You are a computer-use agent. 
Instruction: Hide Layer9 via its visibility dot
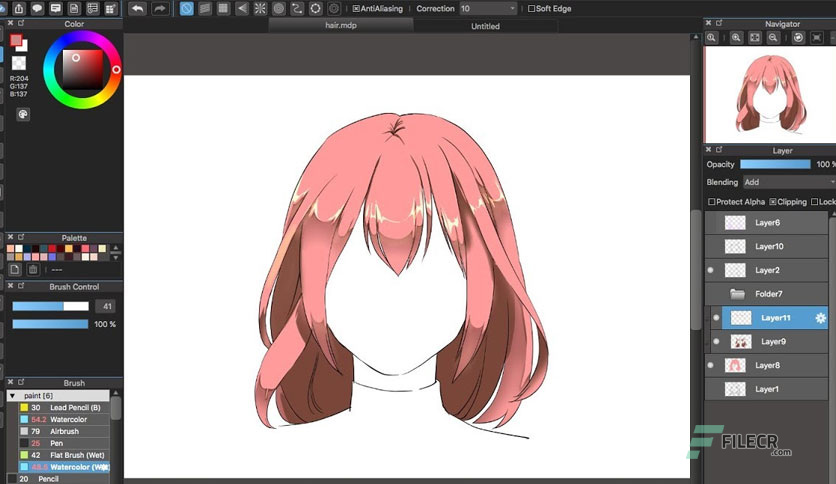716,341
